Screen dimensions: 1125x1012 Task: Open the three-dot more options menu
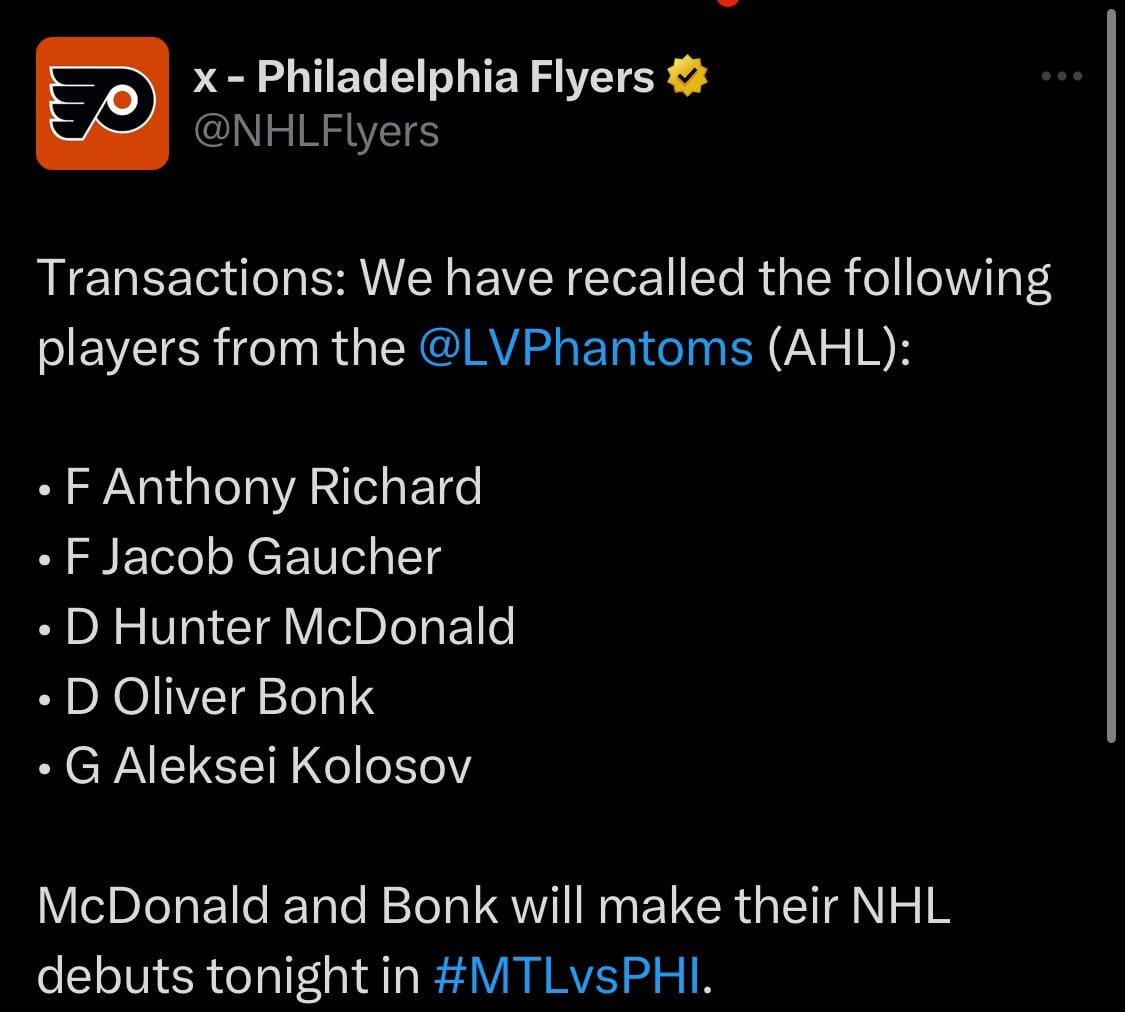[x=1061, y=76]
